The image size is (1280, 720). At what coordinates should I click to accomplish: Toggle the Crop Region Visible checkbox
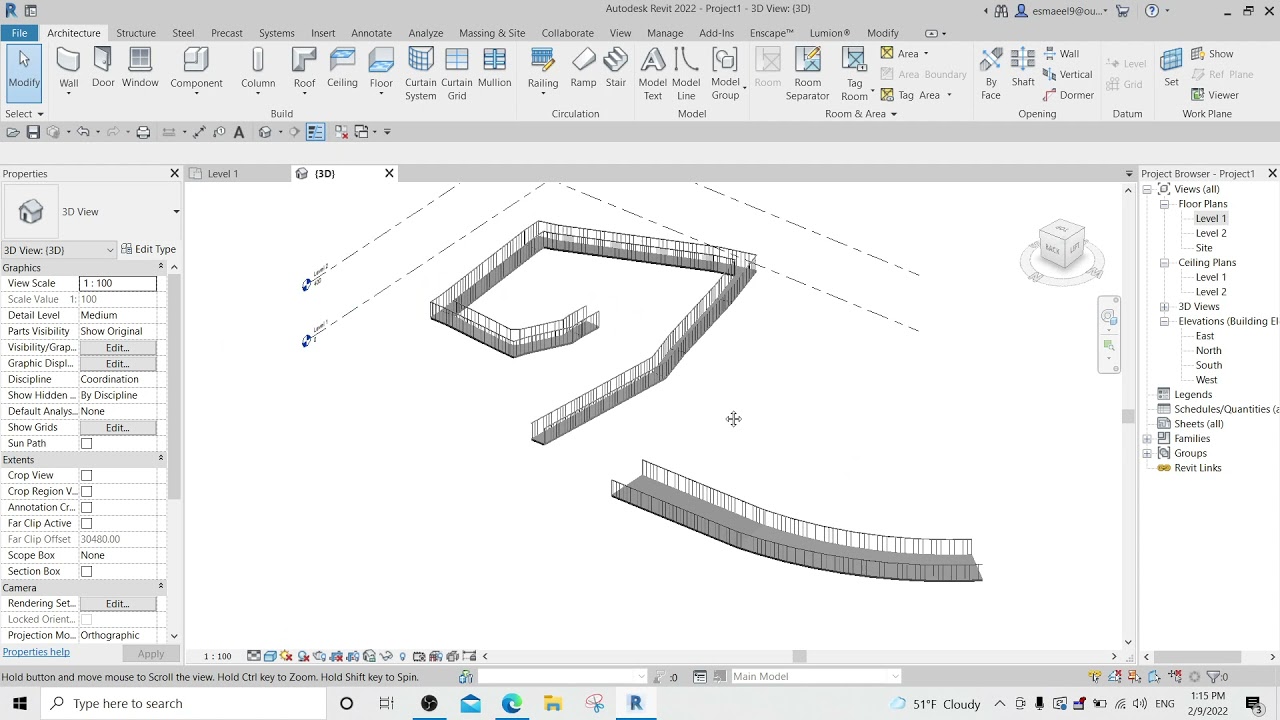coord(86,491)
